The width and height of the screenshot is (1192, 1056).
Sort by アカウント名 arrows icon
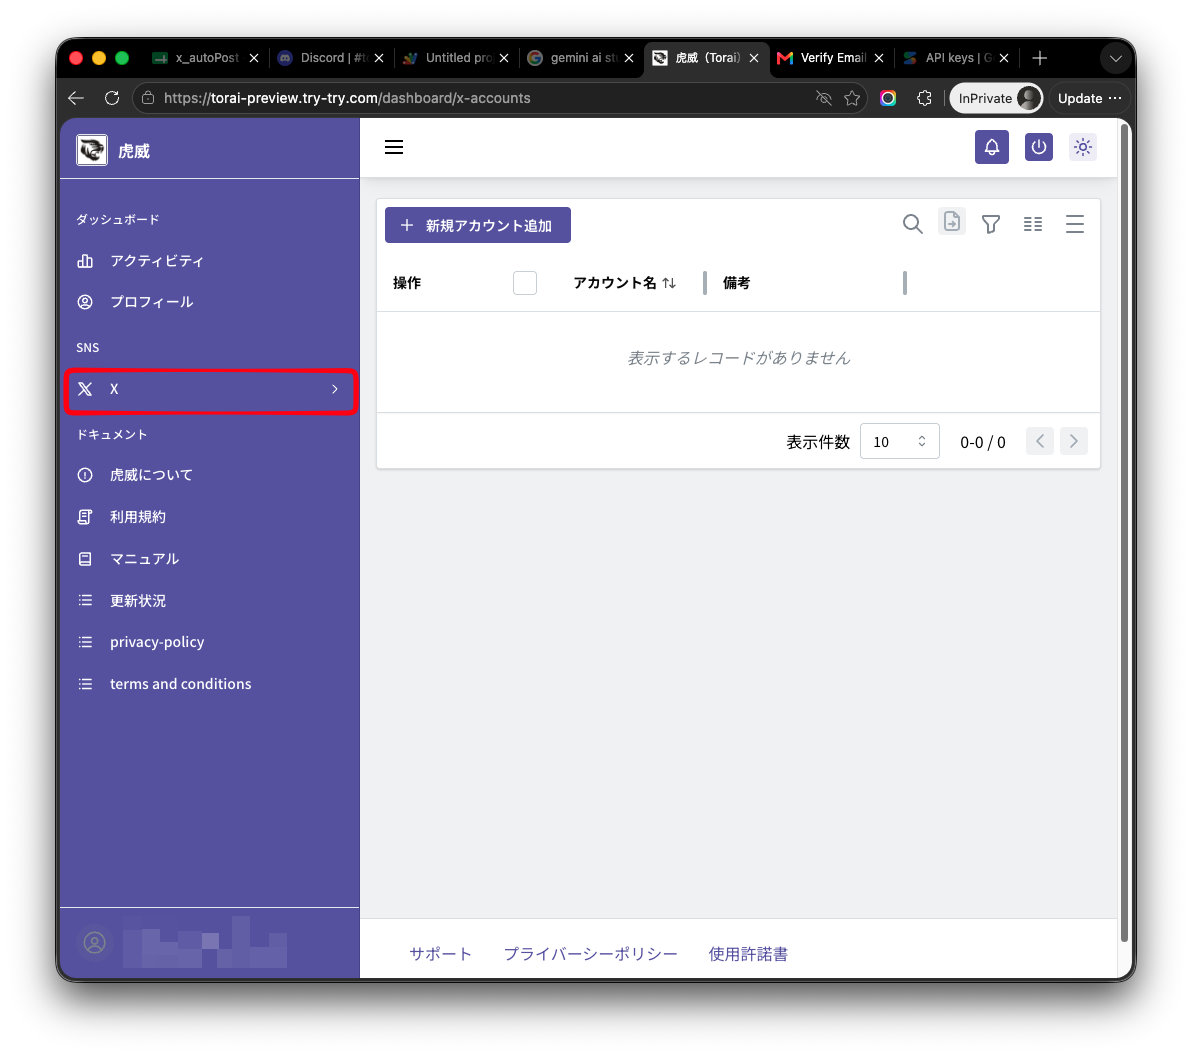pyautogui.click(x=669, y=283)
